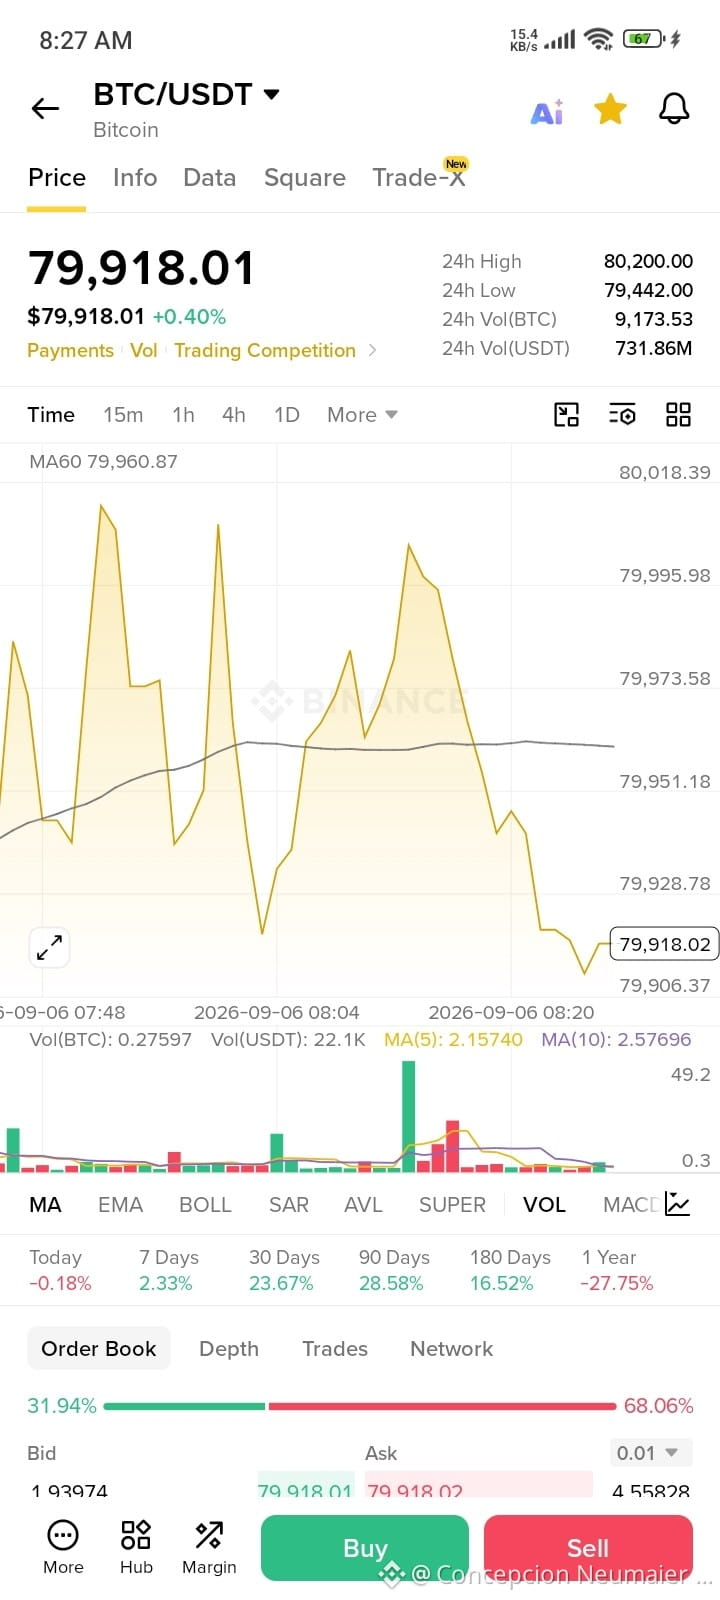This screenshot has height=1600, width=720.
Task: Open the 0.01 price precision dropdown
Action: 650,1453
